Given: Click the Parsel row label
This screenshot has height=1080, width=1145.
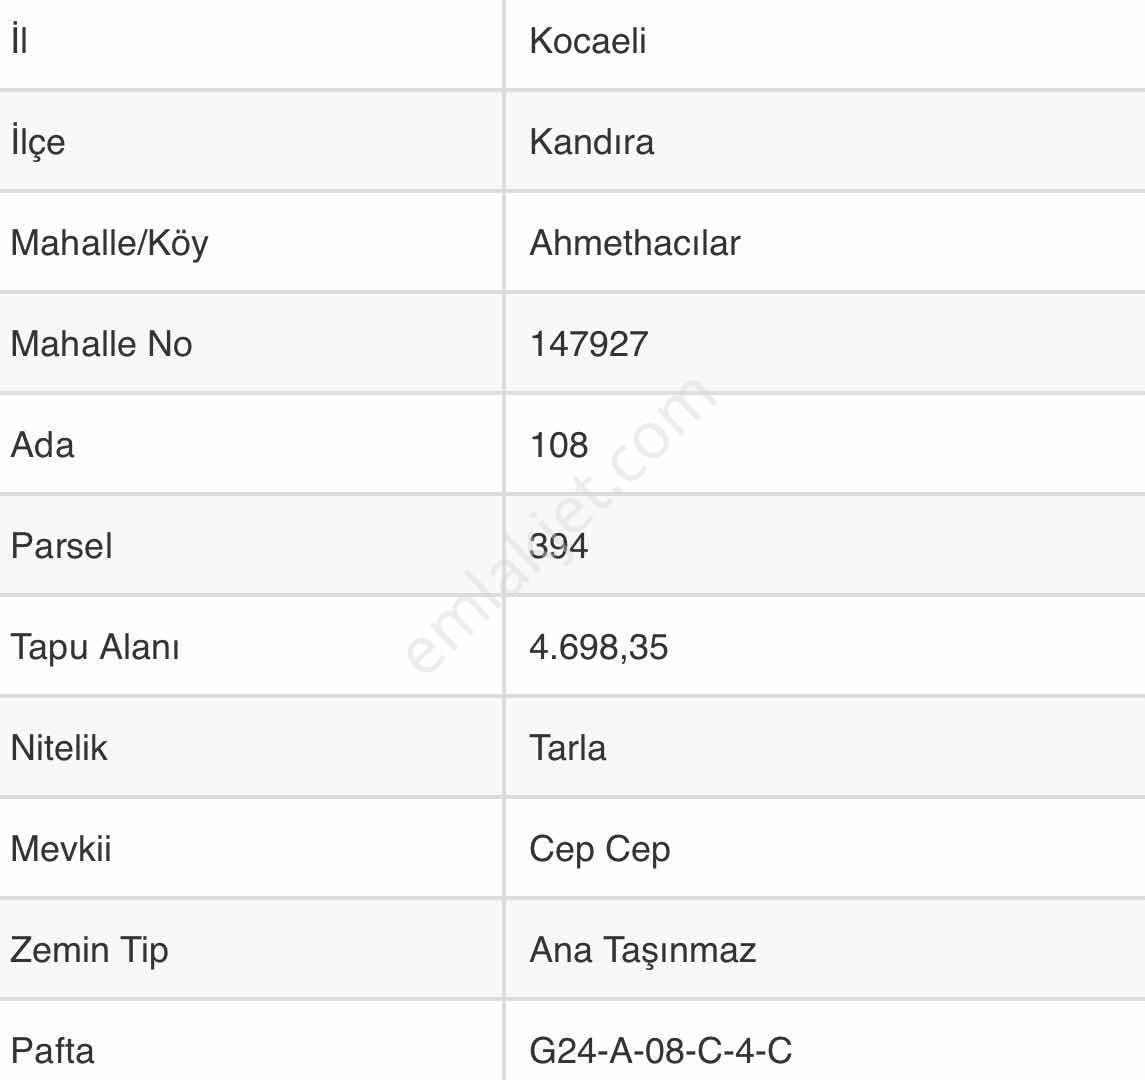Looking at the screenshot, I should point(62,546).
